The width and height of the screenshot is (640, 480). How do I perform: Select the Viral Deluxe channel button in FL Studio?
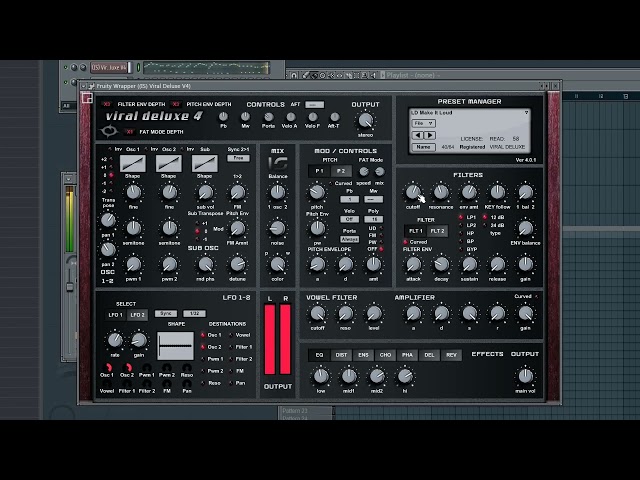click(109, 67)
